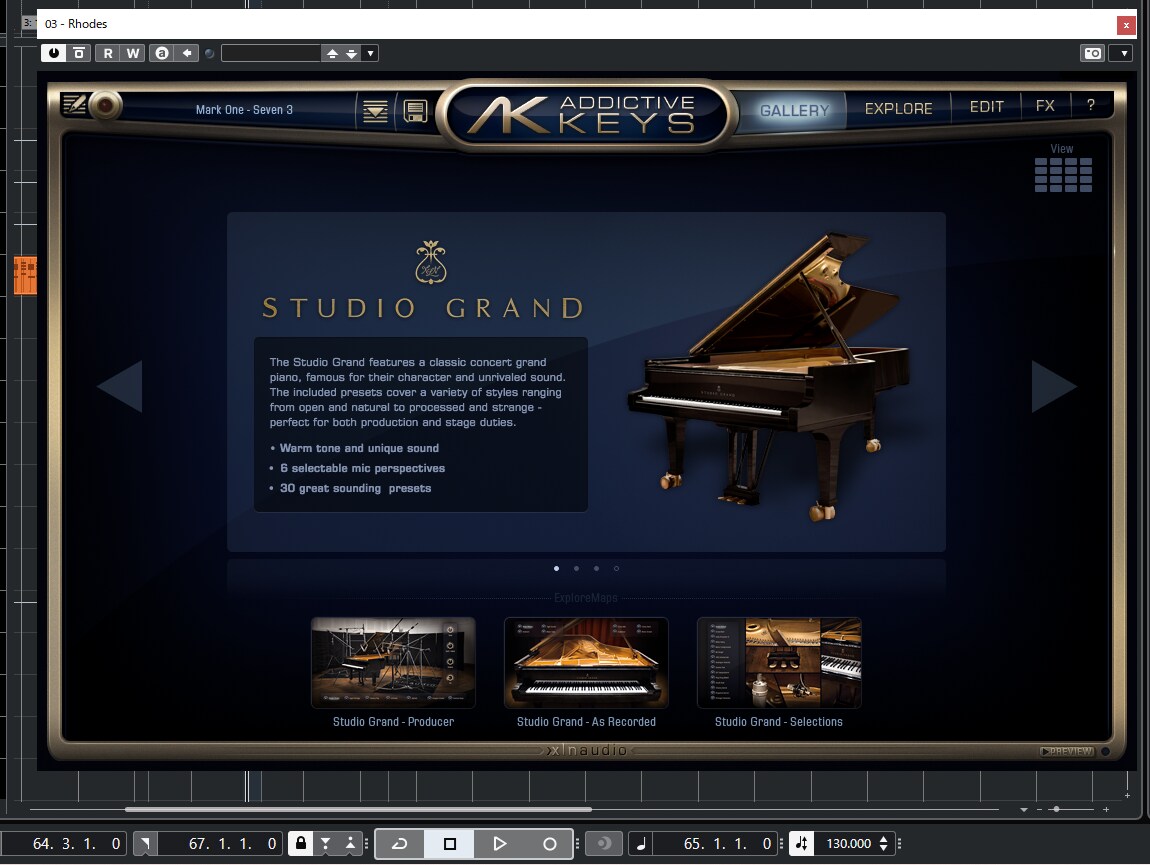Open Studio Grand - As Recorded thumbnail
This screenshot has width=1150, height=865.
coord(586,663)
